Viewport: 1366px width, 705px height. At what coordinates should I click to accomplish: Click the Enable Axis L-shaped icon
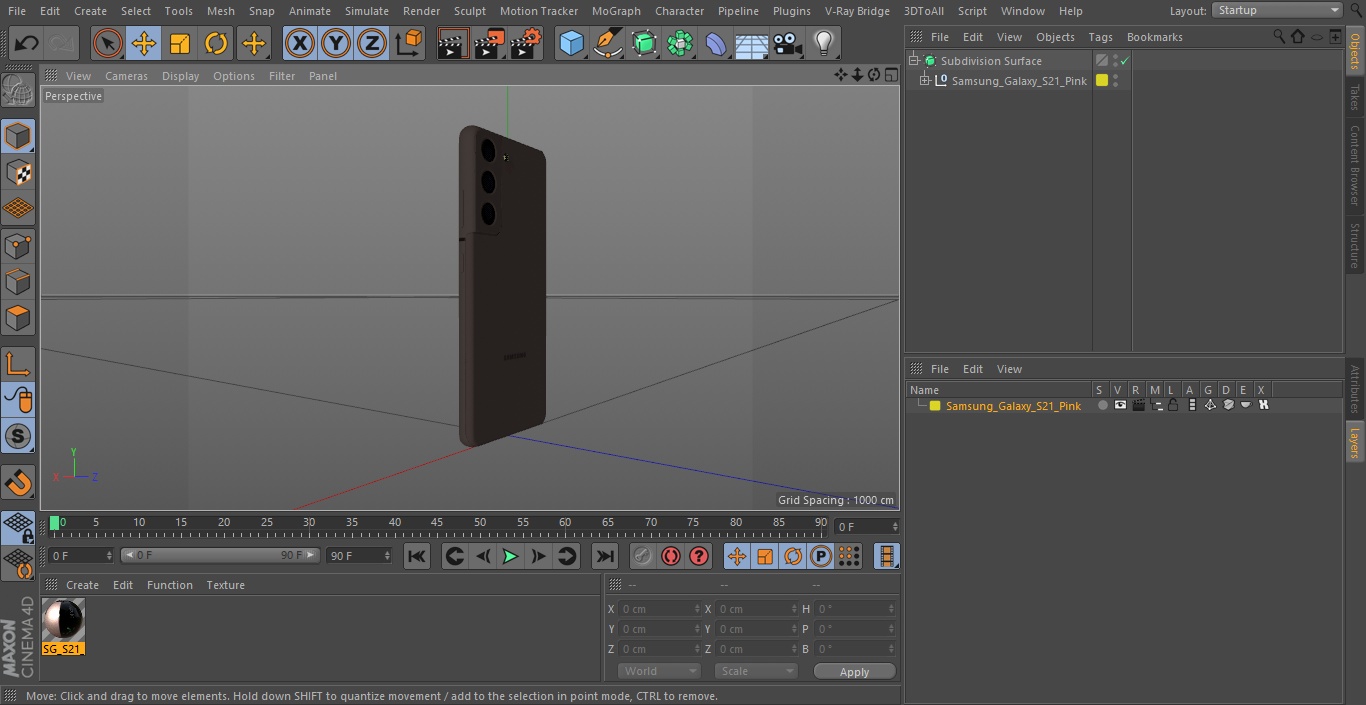point(19,365)
